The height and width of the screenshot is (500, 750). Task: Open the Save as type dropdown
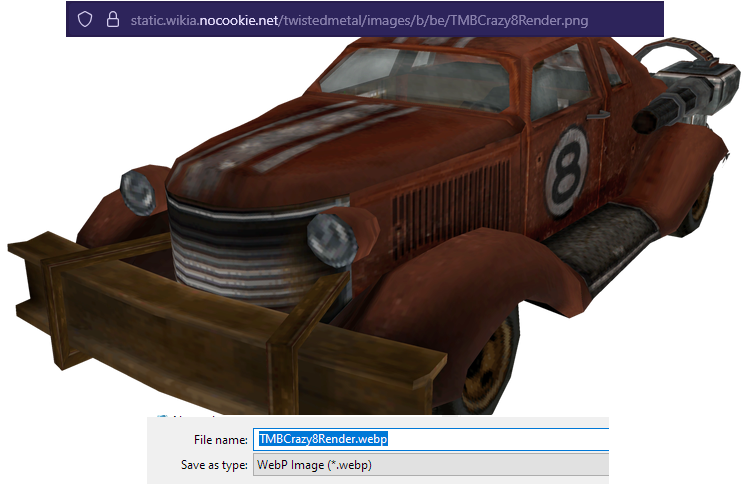(431, 465)
